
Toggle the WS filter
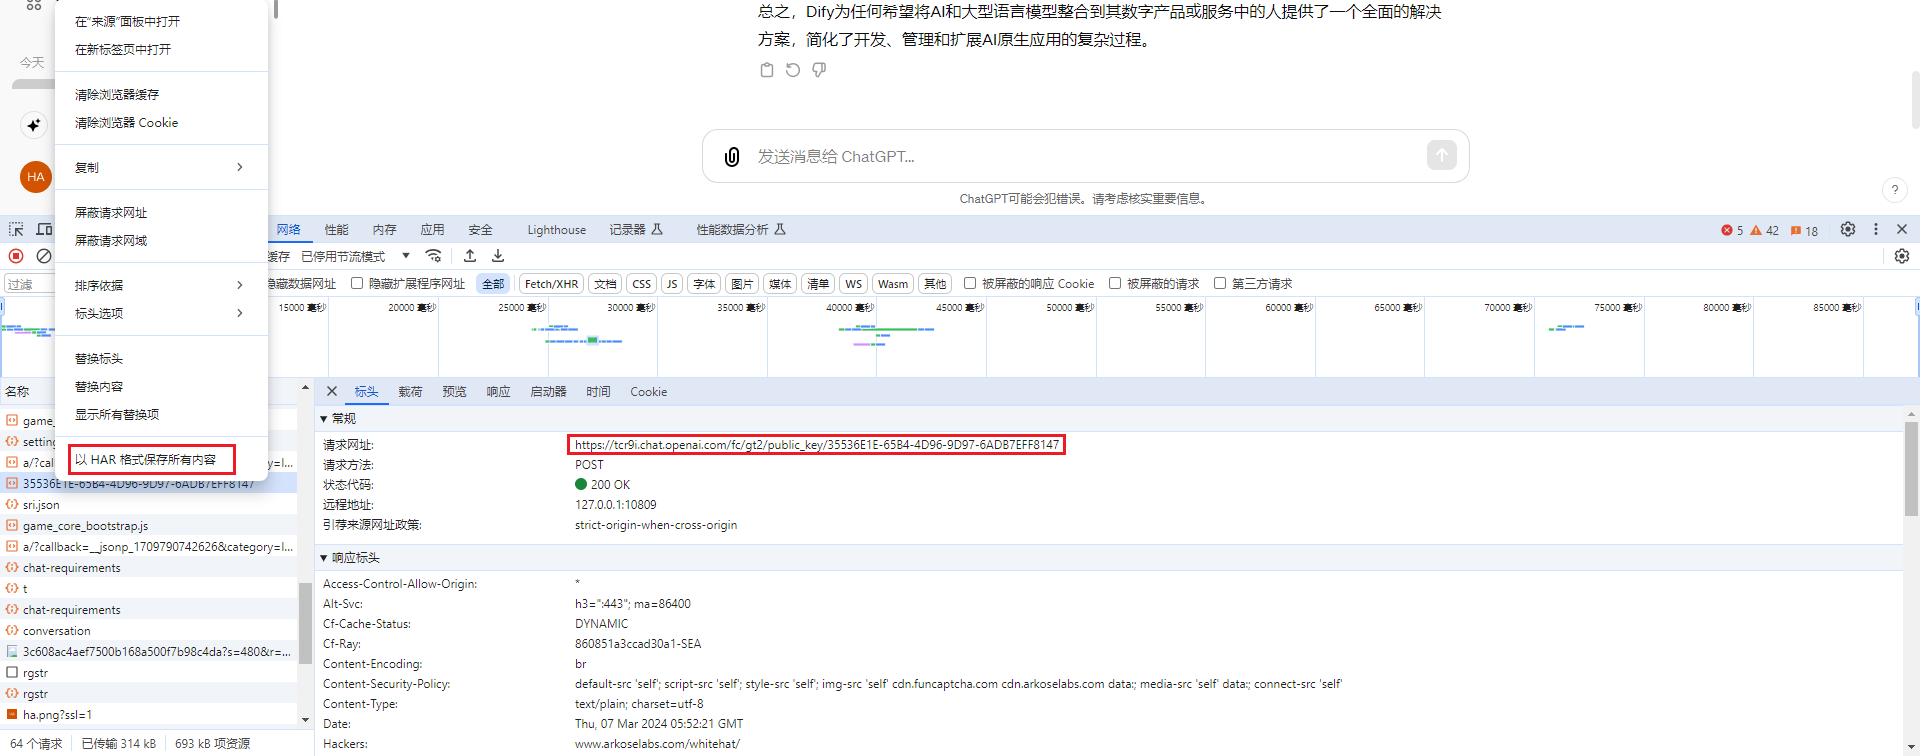pos(853,284)
